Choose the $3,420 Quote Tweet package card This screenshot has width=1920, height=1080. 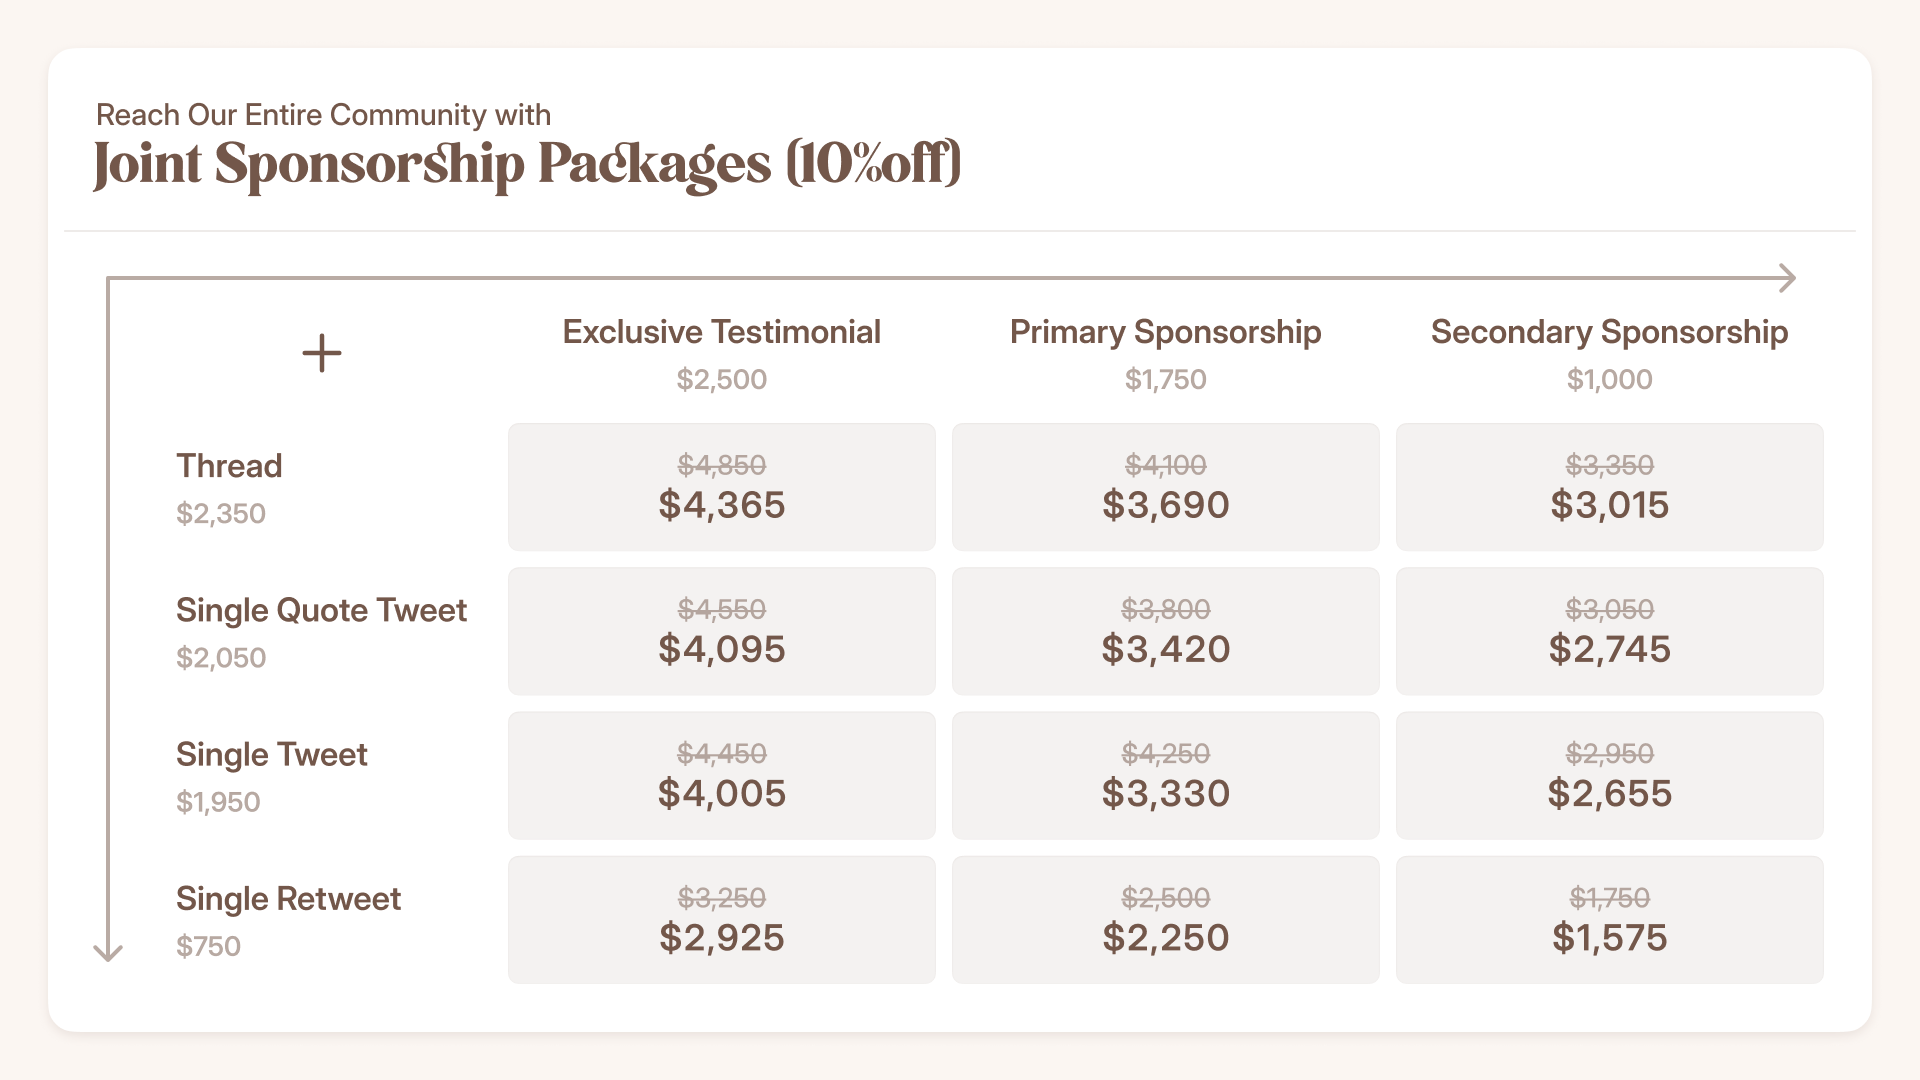(1165, 631)
